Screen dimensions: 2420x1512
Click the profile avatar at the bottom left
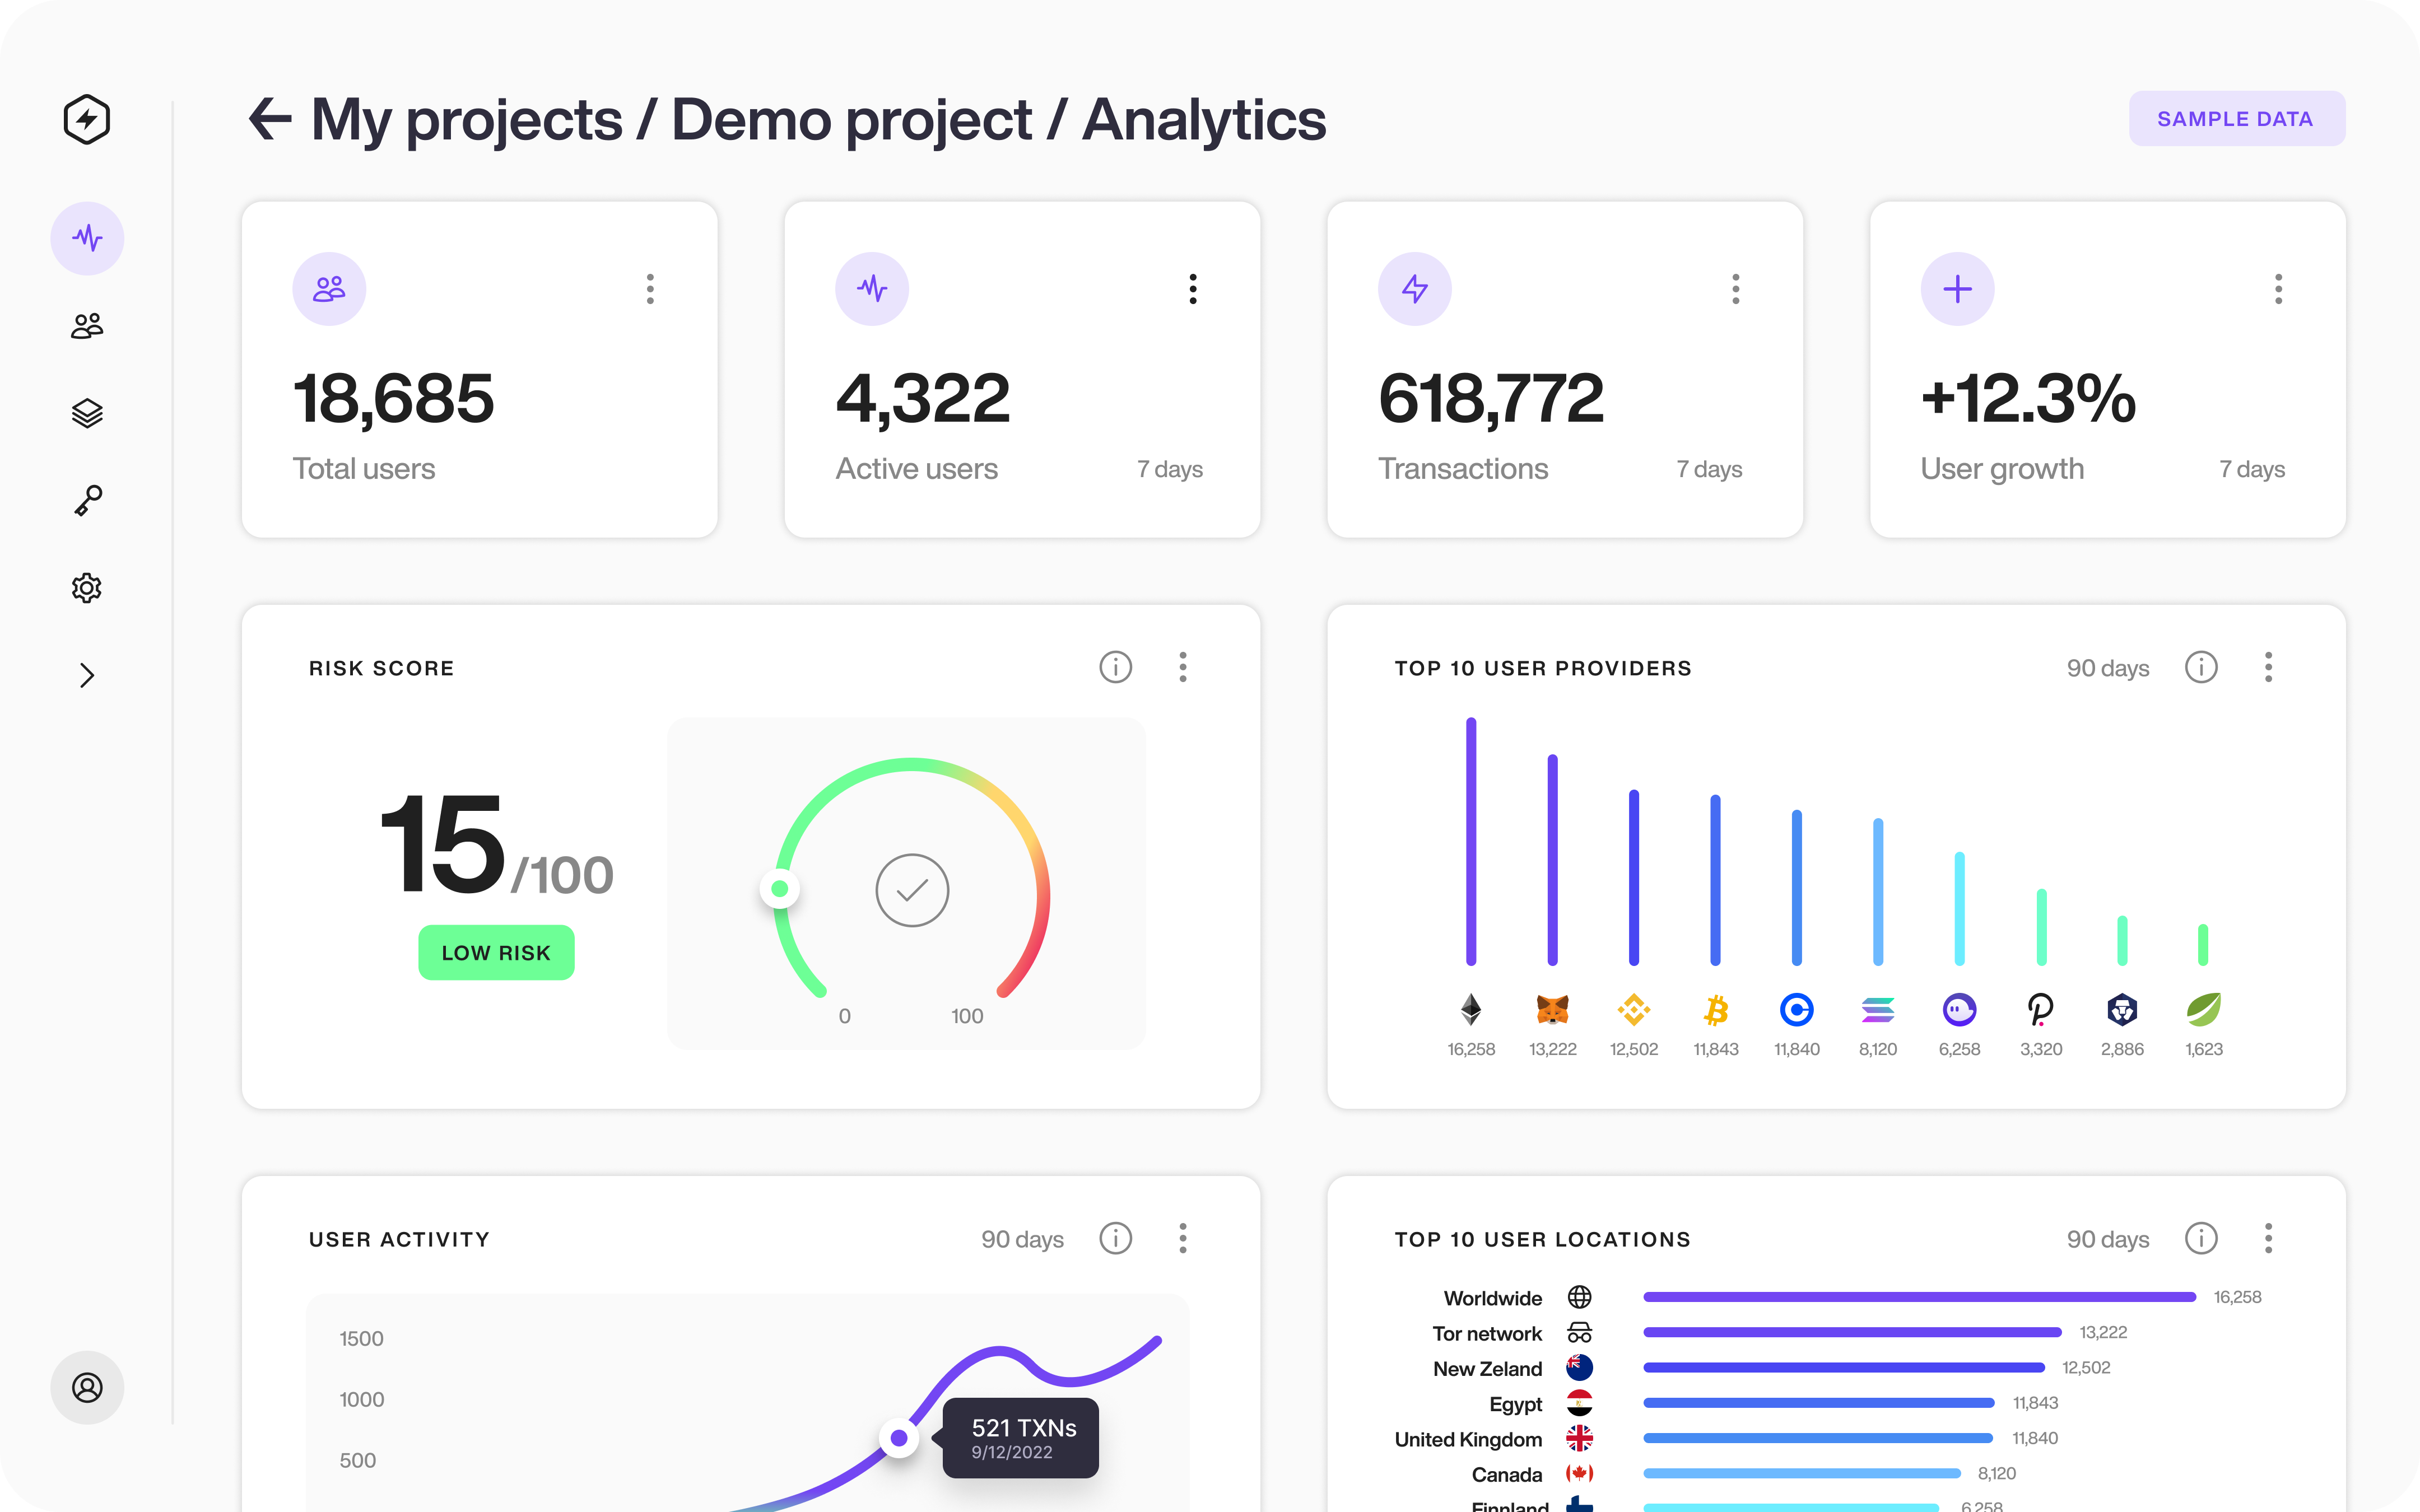(x=87, y=1388)
